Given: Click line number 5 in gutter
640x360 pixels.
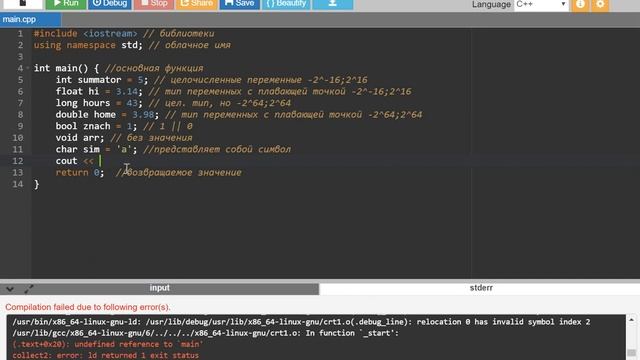Looking at the screenshot, I should [x=20, y=80].
